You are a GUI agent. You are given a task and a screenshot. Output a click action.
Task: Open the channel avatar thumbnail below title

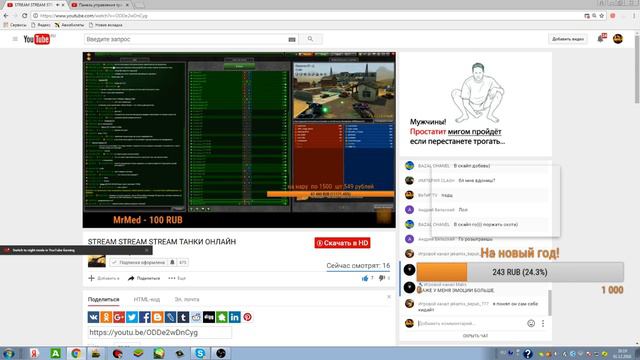tap(97, 261)
